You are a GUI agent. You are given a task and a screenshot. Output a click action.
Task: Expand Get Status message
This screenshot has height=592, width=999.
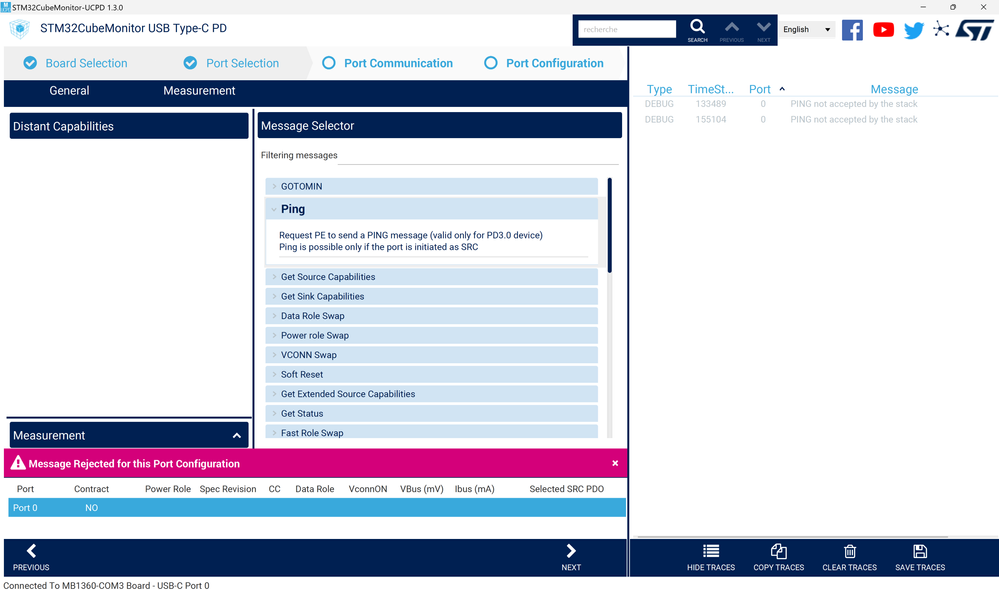431,414
